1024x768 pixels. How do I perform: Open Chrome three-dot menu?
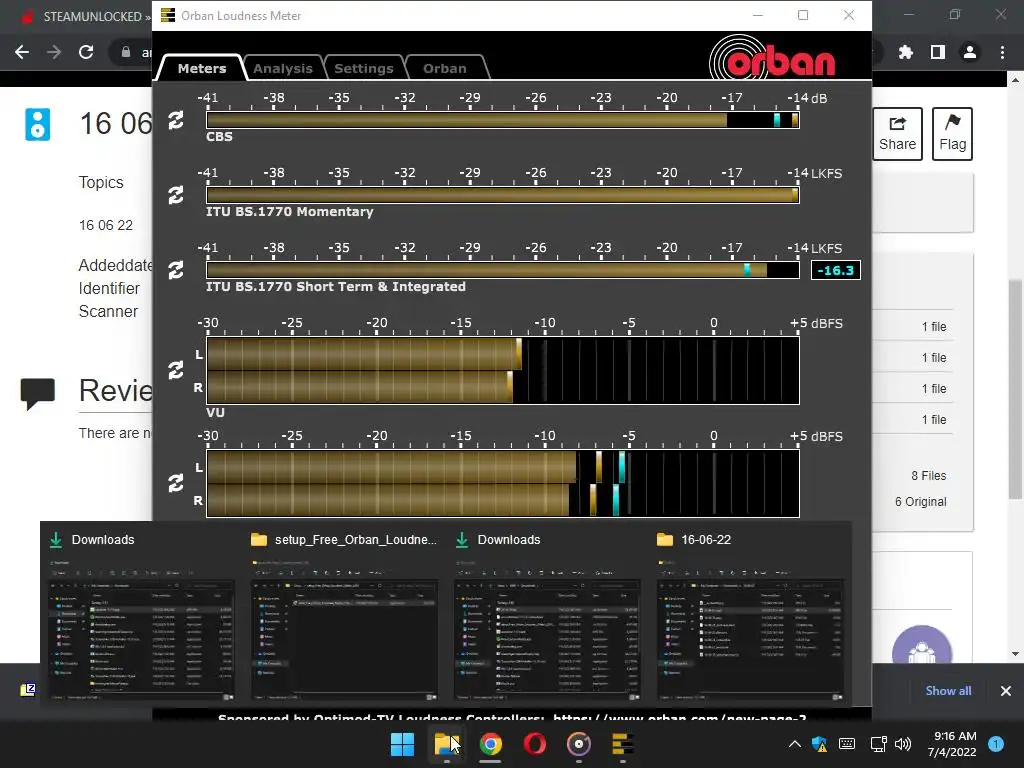tap(1002, 52)
